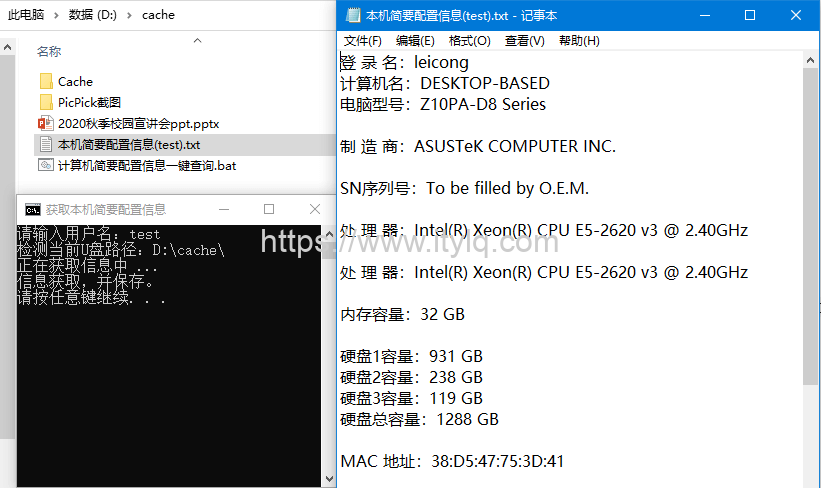
Task: Click the sort arrow above the 名称 column
Action: (197, 40)
